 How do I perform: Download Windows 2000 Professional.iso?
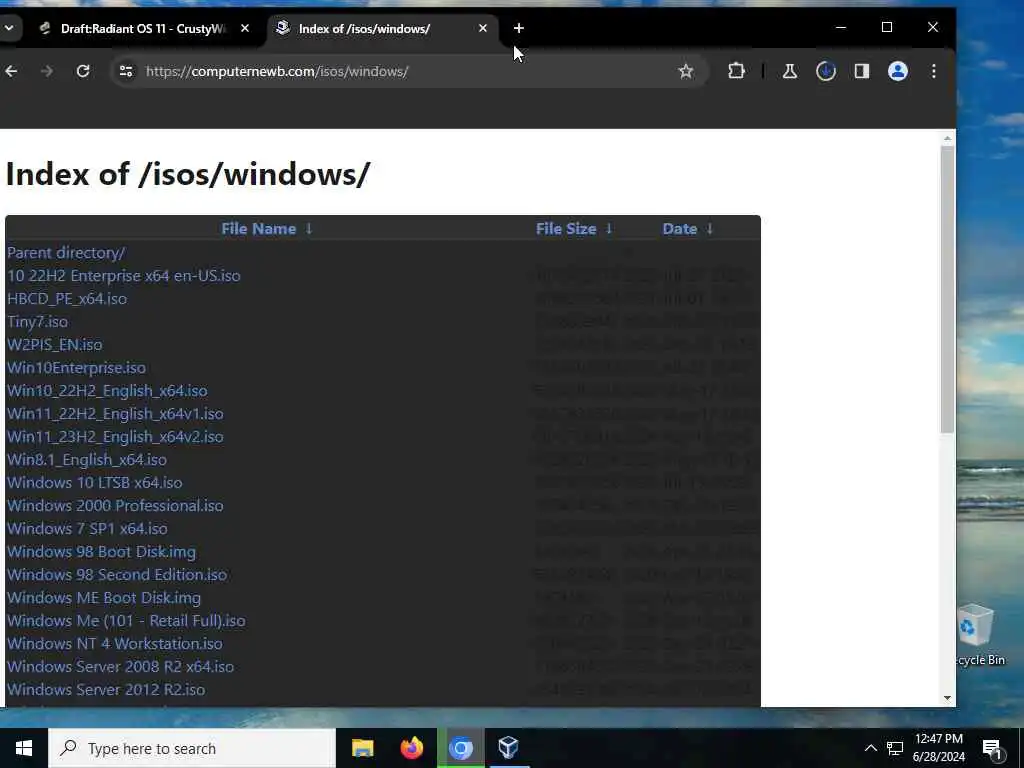(115, 505)
